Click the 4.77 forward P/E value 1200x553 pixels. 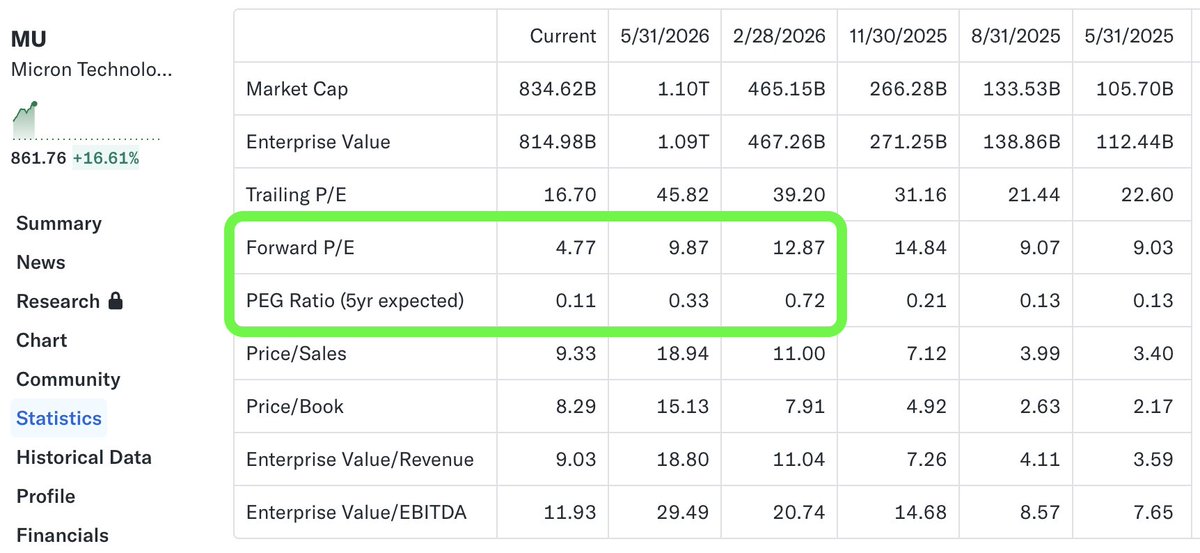point(576,248)
